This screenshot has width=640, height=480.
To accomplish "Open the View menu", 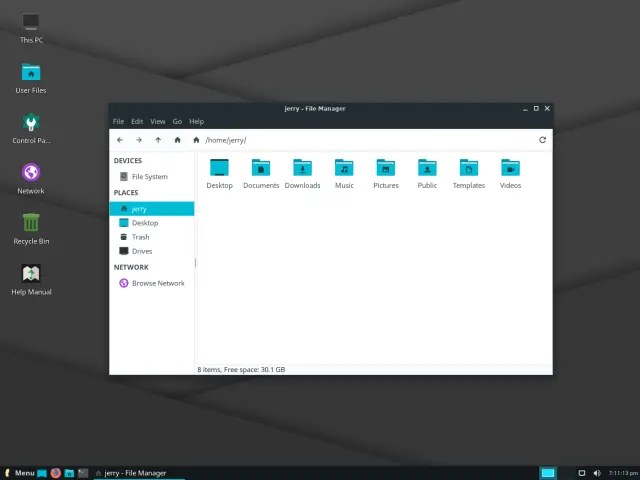I will pos(157,121).
